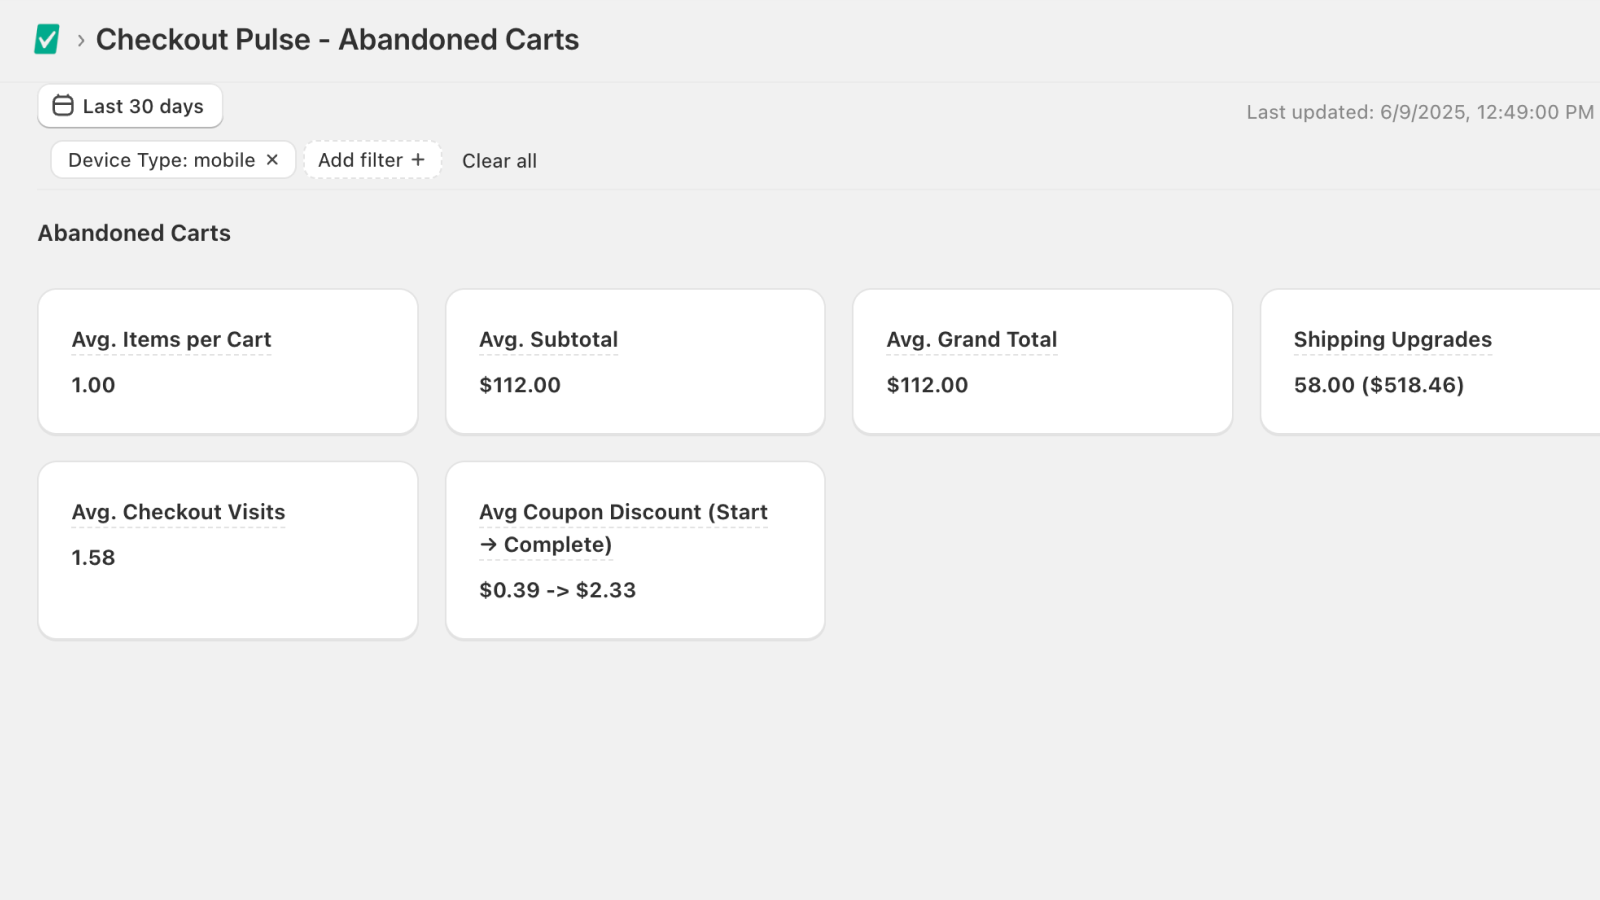Select the Avg. Grand Total metric title
This screenshot has height=900, width=1600.
tap(971, 340)
